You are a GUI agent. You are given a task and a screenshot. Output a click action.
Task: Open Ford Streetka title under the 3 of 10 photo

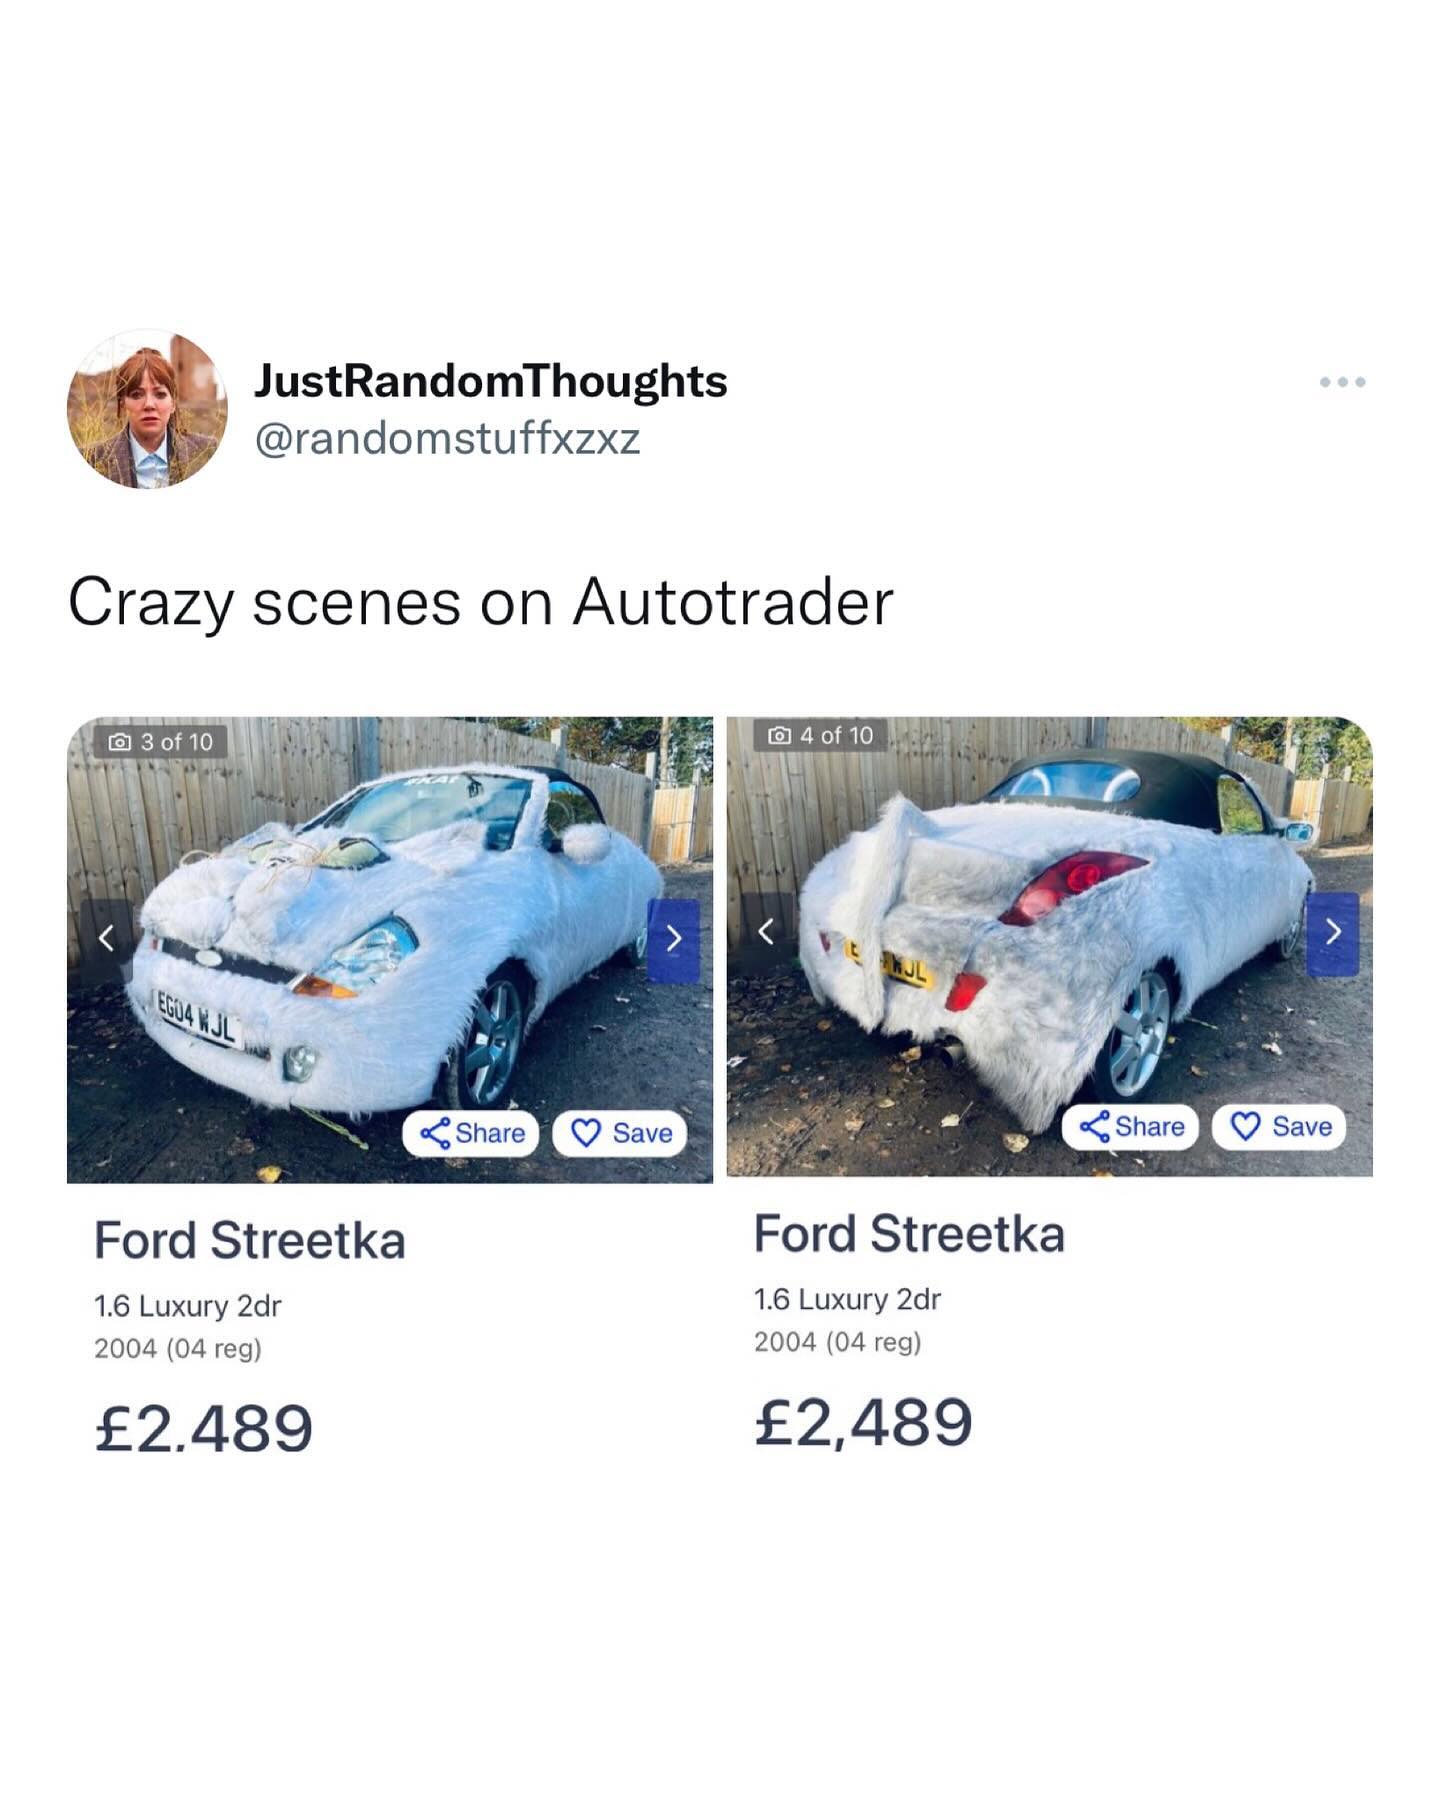(x=250, y=1240)
